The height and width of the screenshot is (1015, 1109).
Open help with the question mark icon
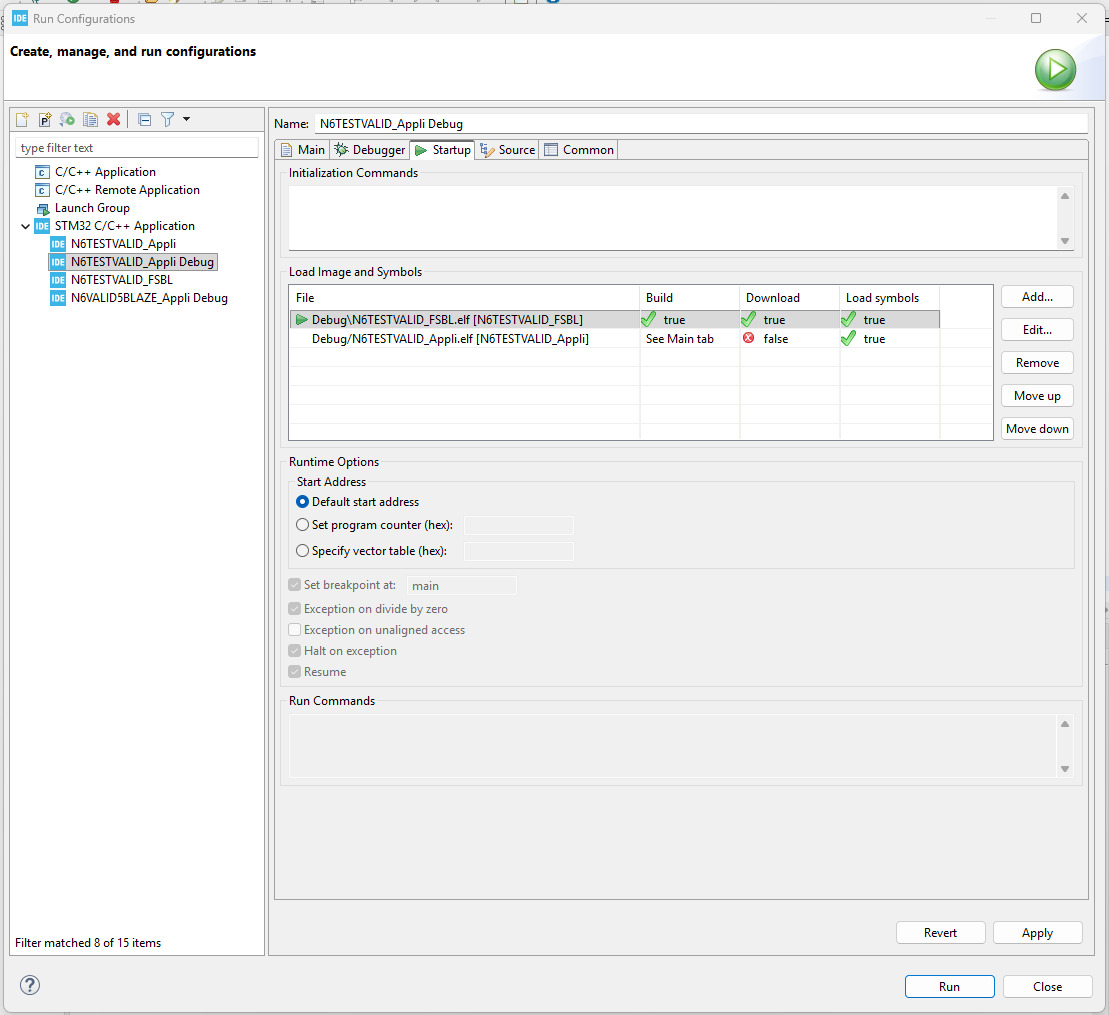coord(30,985)
